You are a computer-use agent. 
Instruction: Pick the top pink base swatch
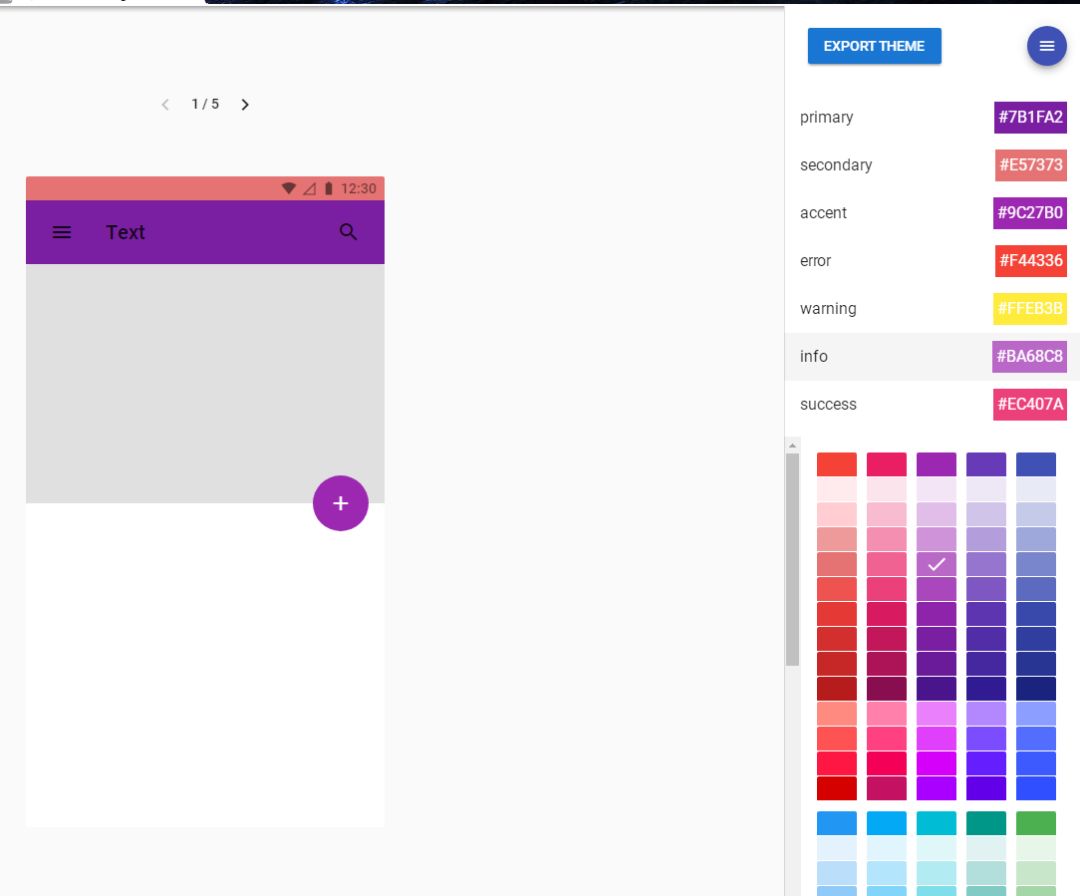tap(886, 464)
